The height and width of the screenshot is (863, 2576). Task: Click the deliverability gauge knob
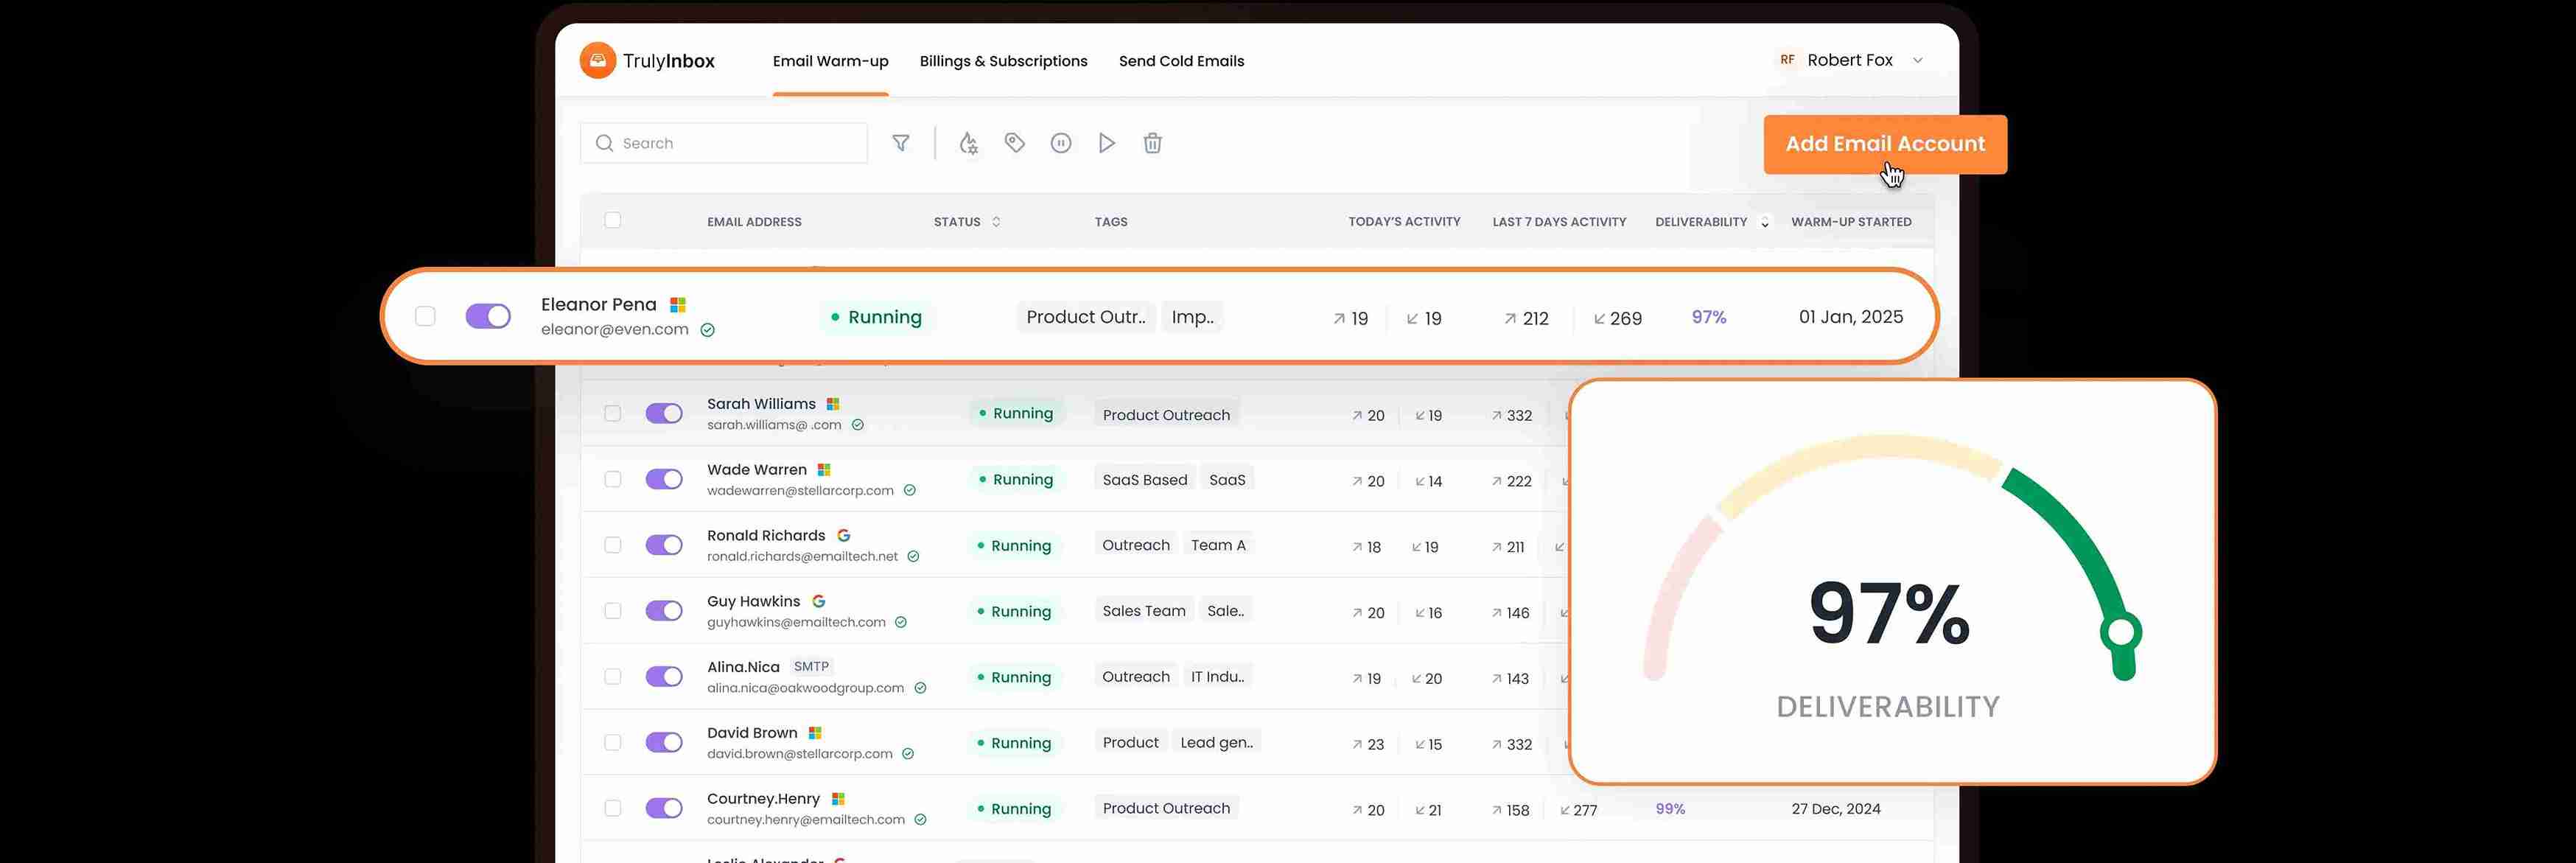point(2120,632)
